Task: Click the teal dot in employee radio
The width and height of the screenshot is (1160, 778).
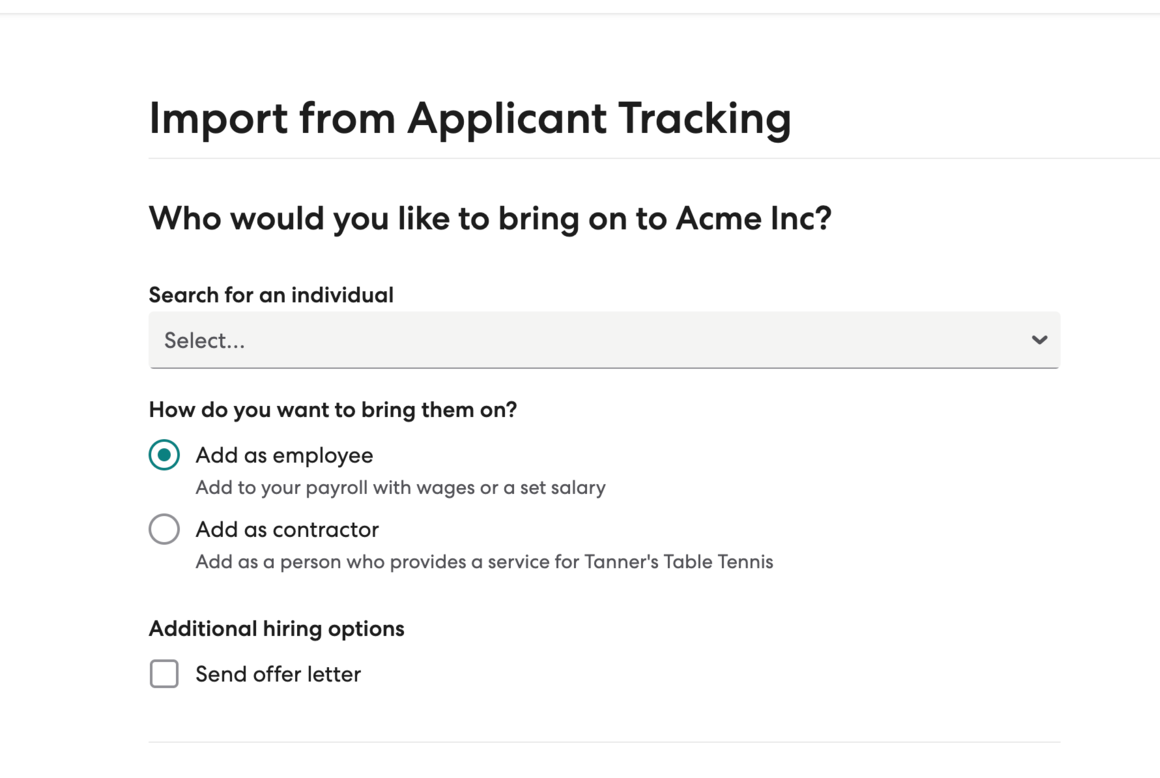Action: pyautogui.click(x=164, y=455)
